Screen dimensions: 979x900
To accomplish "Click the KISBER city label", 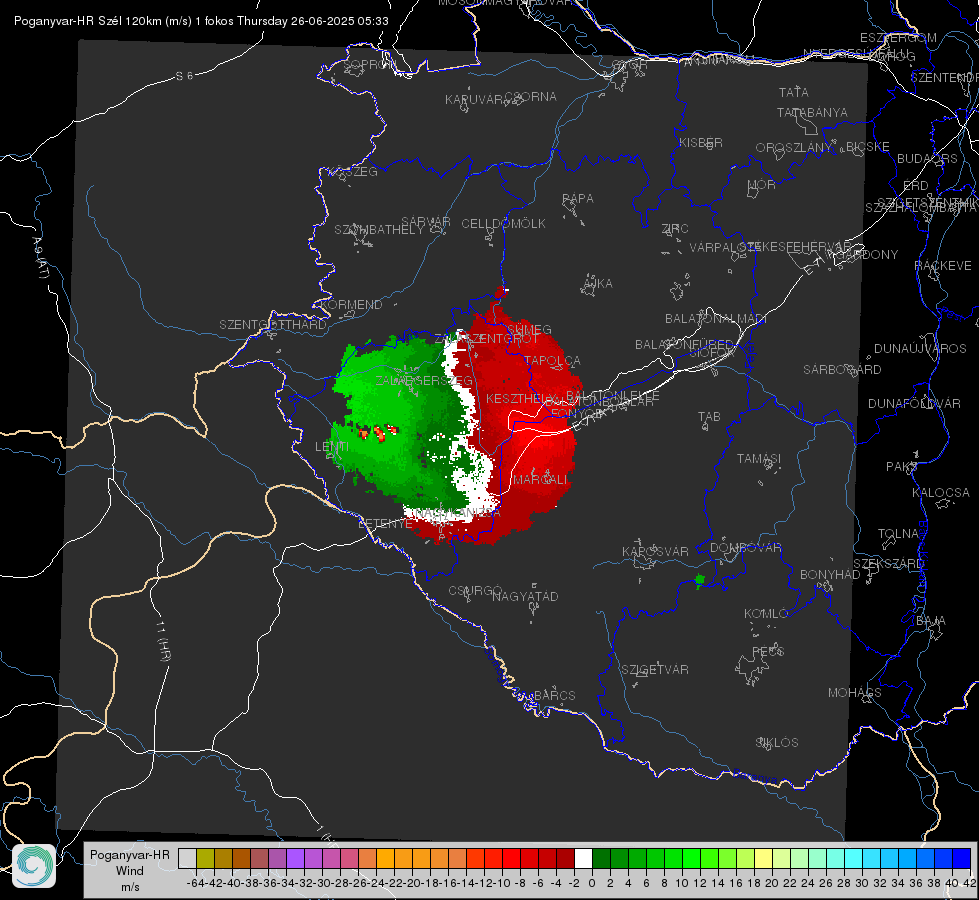I will (x=701, y=142).
